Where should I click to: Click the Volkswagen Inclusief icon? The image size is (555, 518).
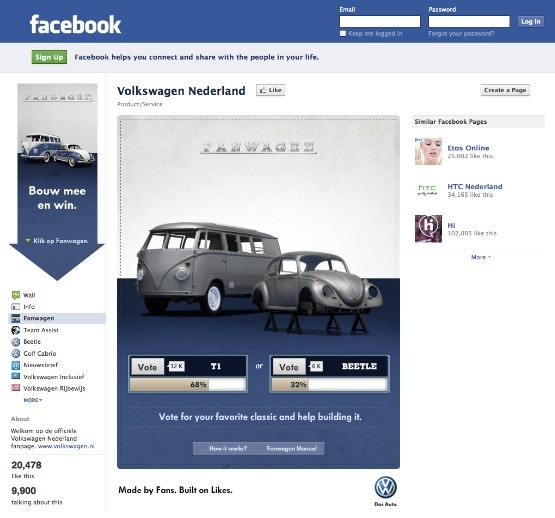[x=16, y=376]
